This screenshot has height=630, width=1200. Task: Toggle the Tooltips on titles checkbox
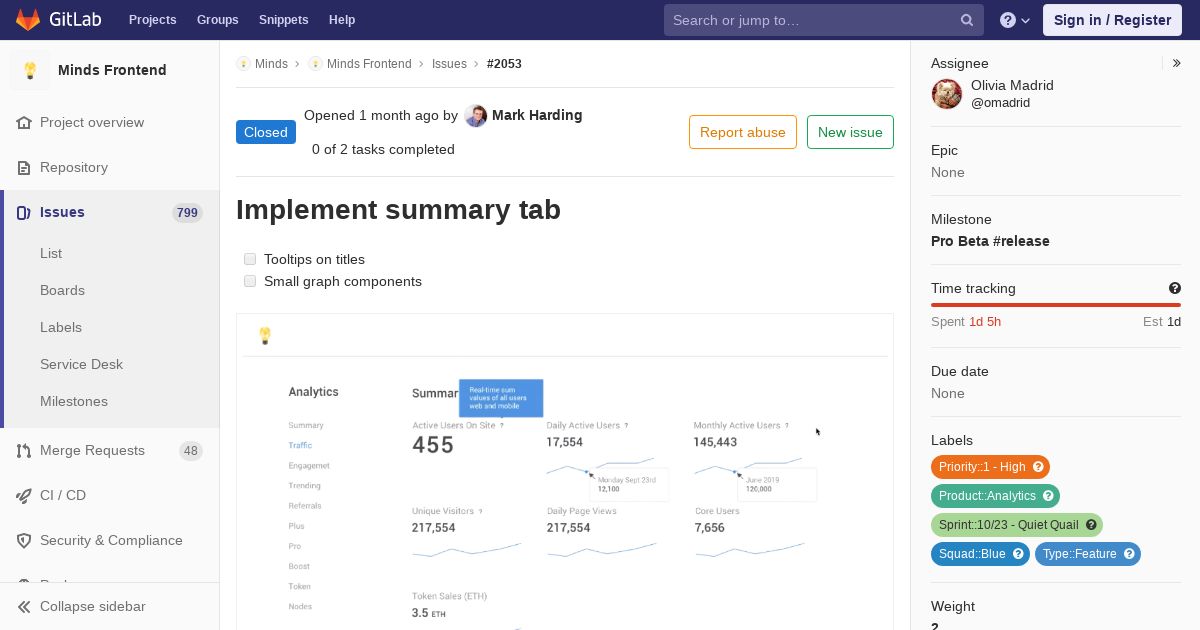(250, 259)
